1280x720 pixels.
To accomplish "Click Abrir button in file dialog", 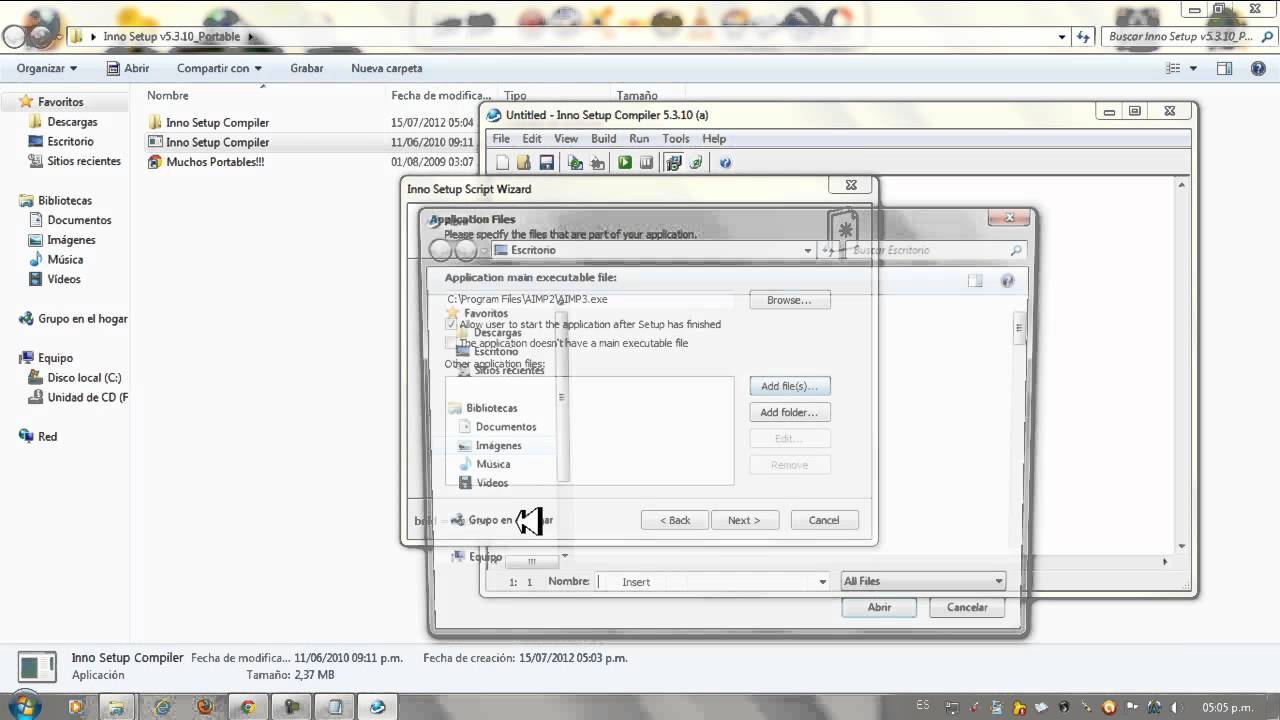I will (x=880, y=607).
